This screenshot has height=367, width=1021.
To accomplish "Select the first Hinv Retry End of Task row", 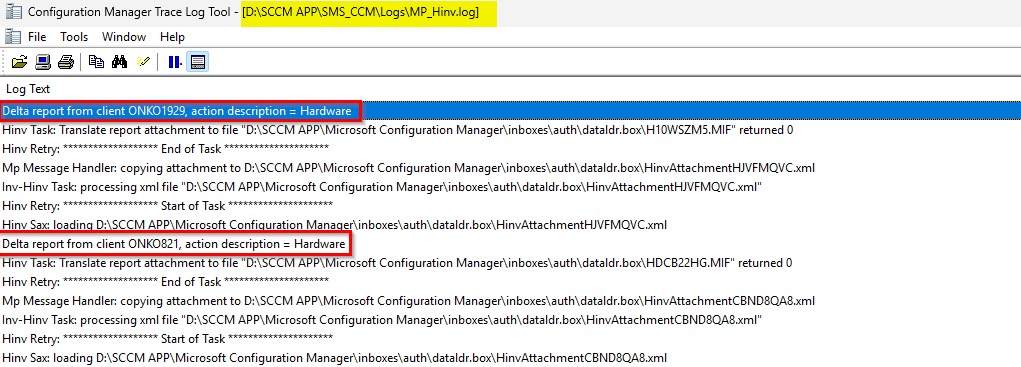I will coord(510,148).
